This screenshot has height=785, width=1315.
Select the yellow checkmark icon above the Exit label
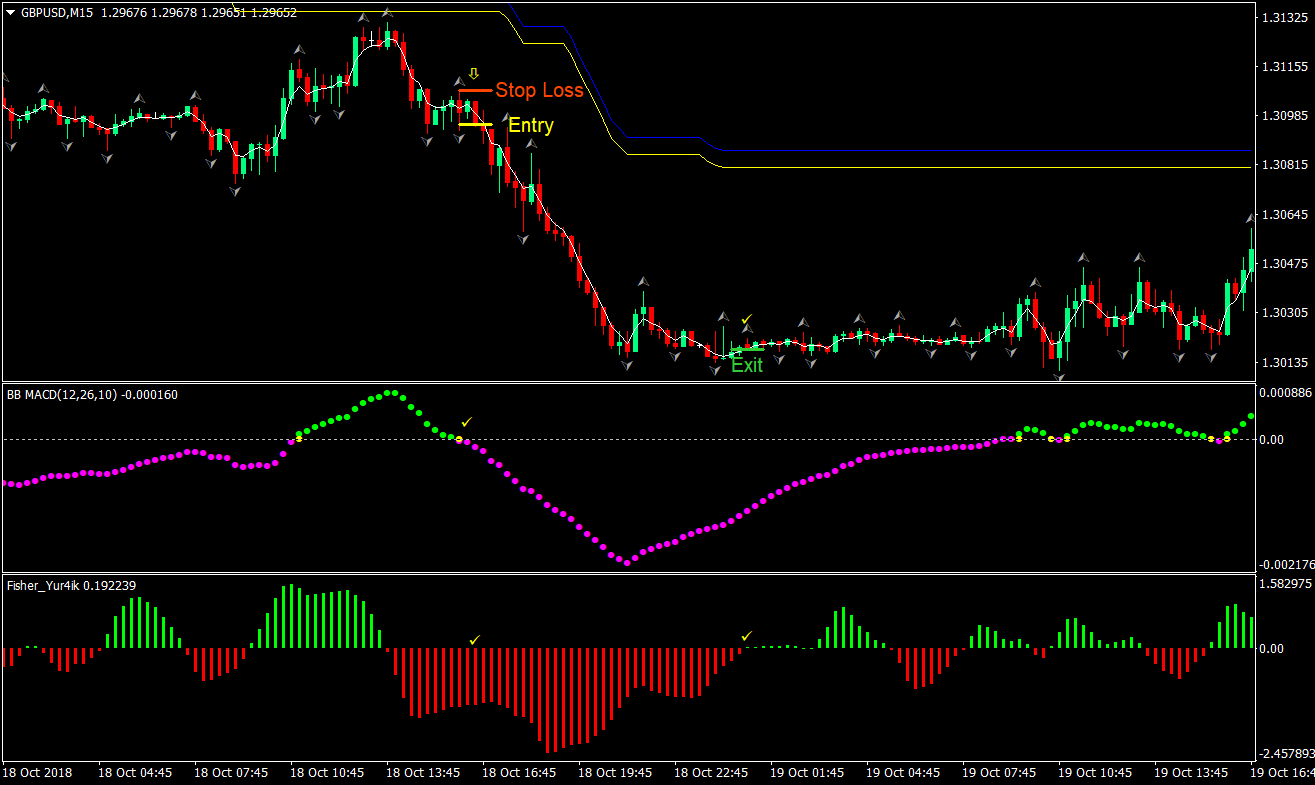click(745, 318)
